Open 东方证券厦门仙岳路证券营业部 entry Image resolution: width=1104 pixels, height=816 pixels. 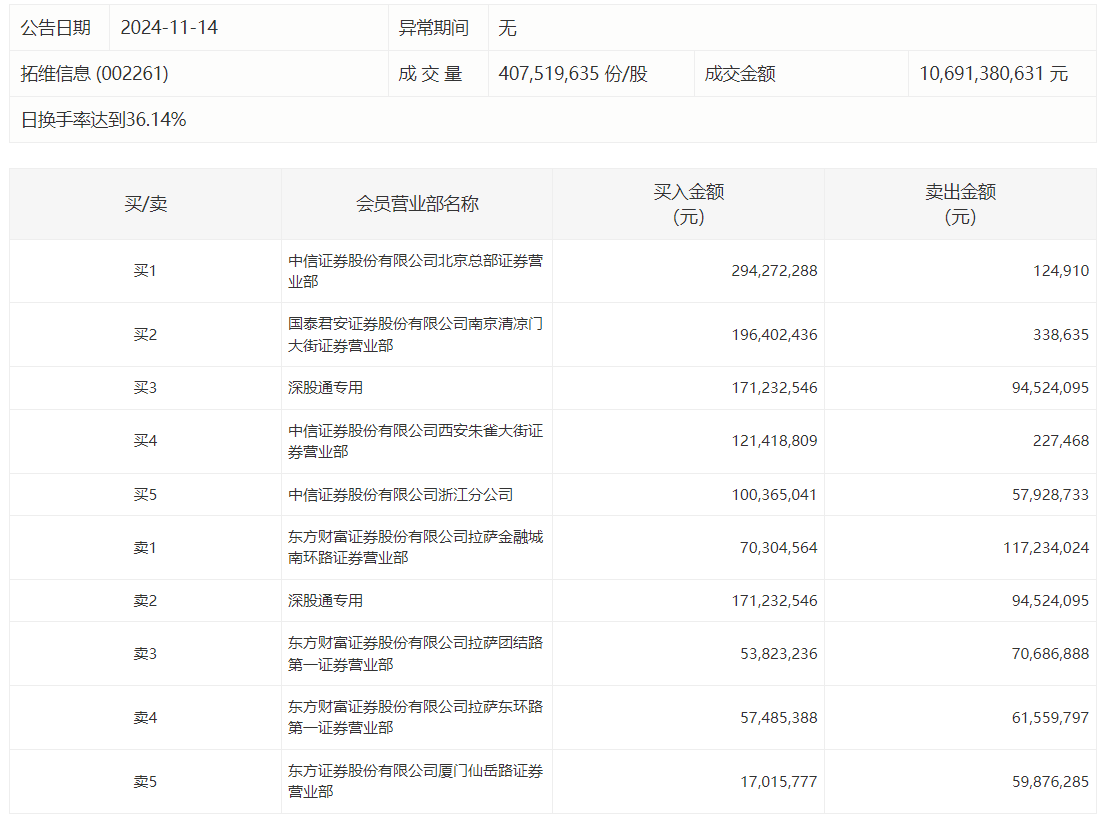415,781
